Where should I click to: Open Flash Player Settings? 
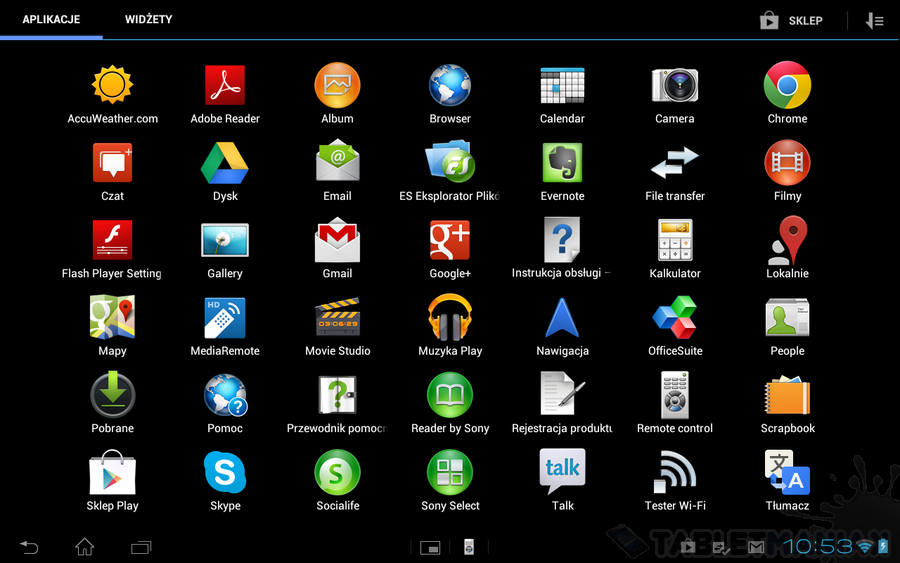[112, 240]
